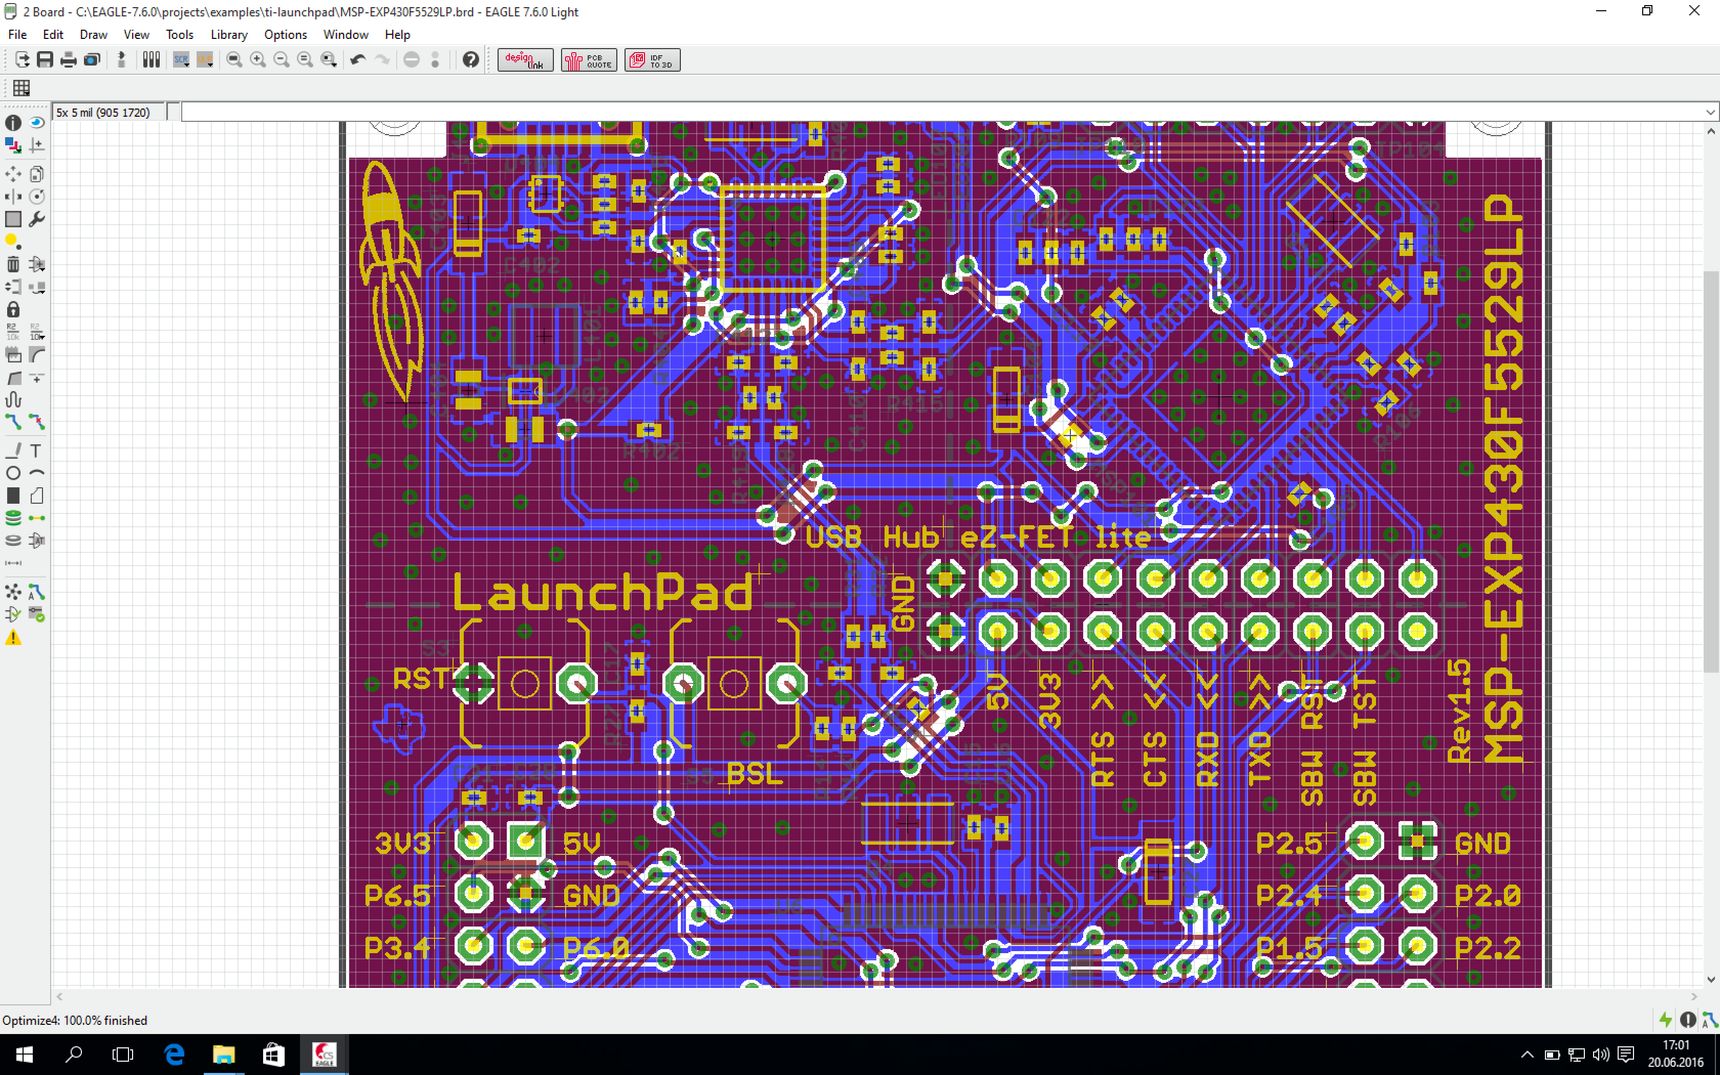
Task: Select the Info tool
Action: click(13, 123)
